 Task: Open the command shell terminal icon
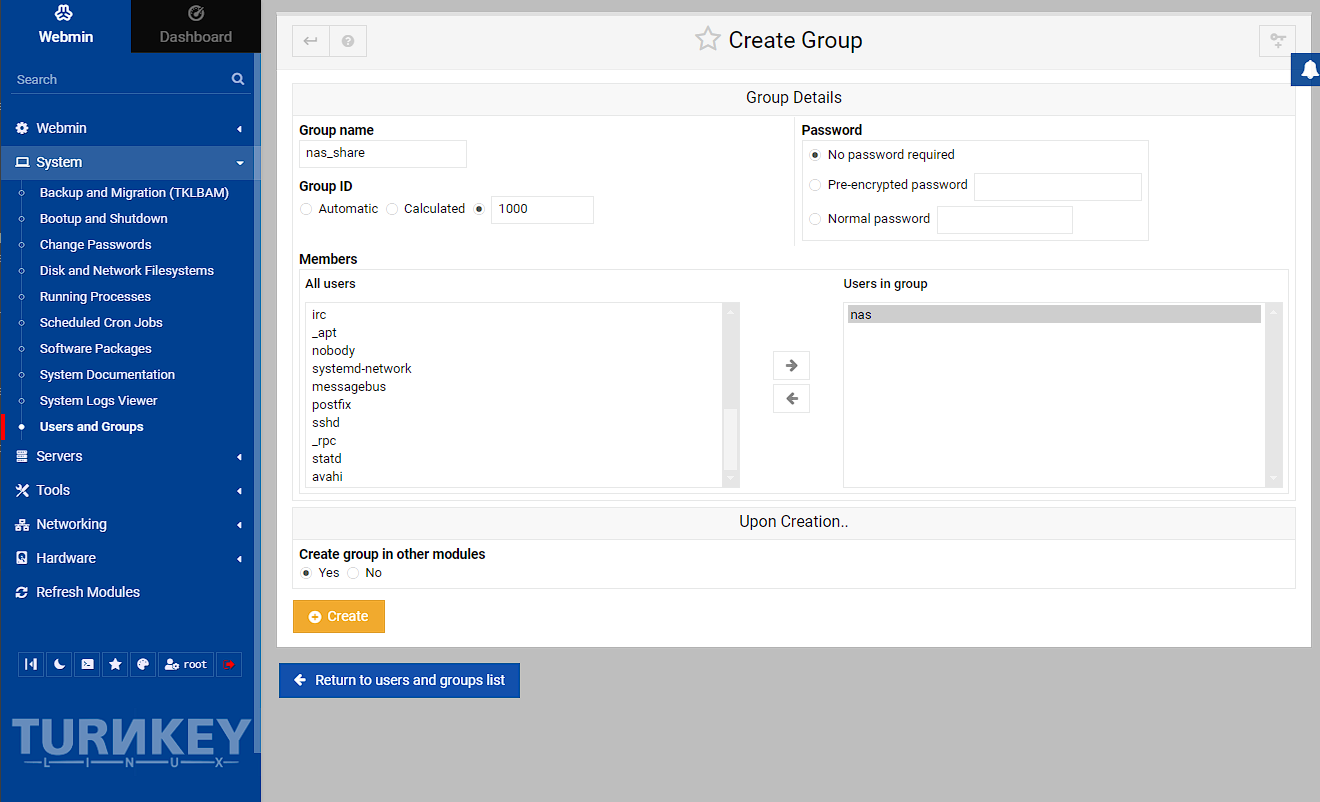(x=88, y=664)
